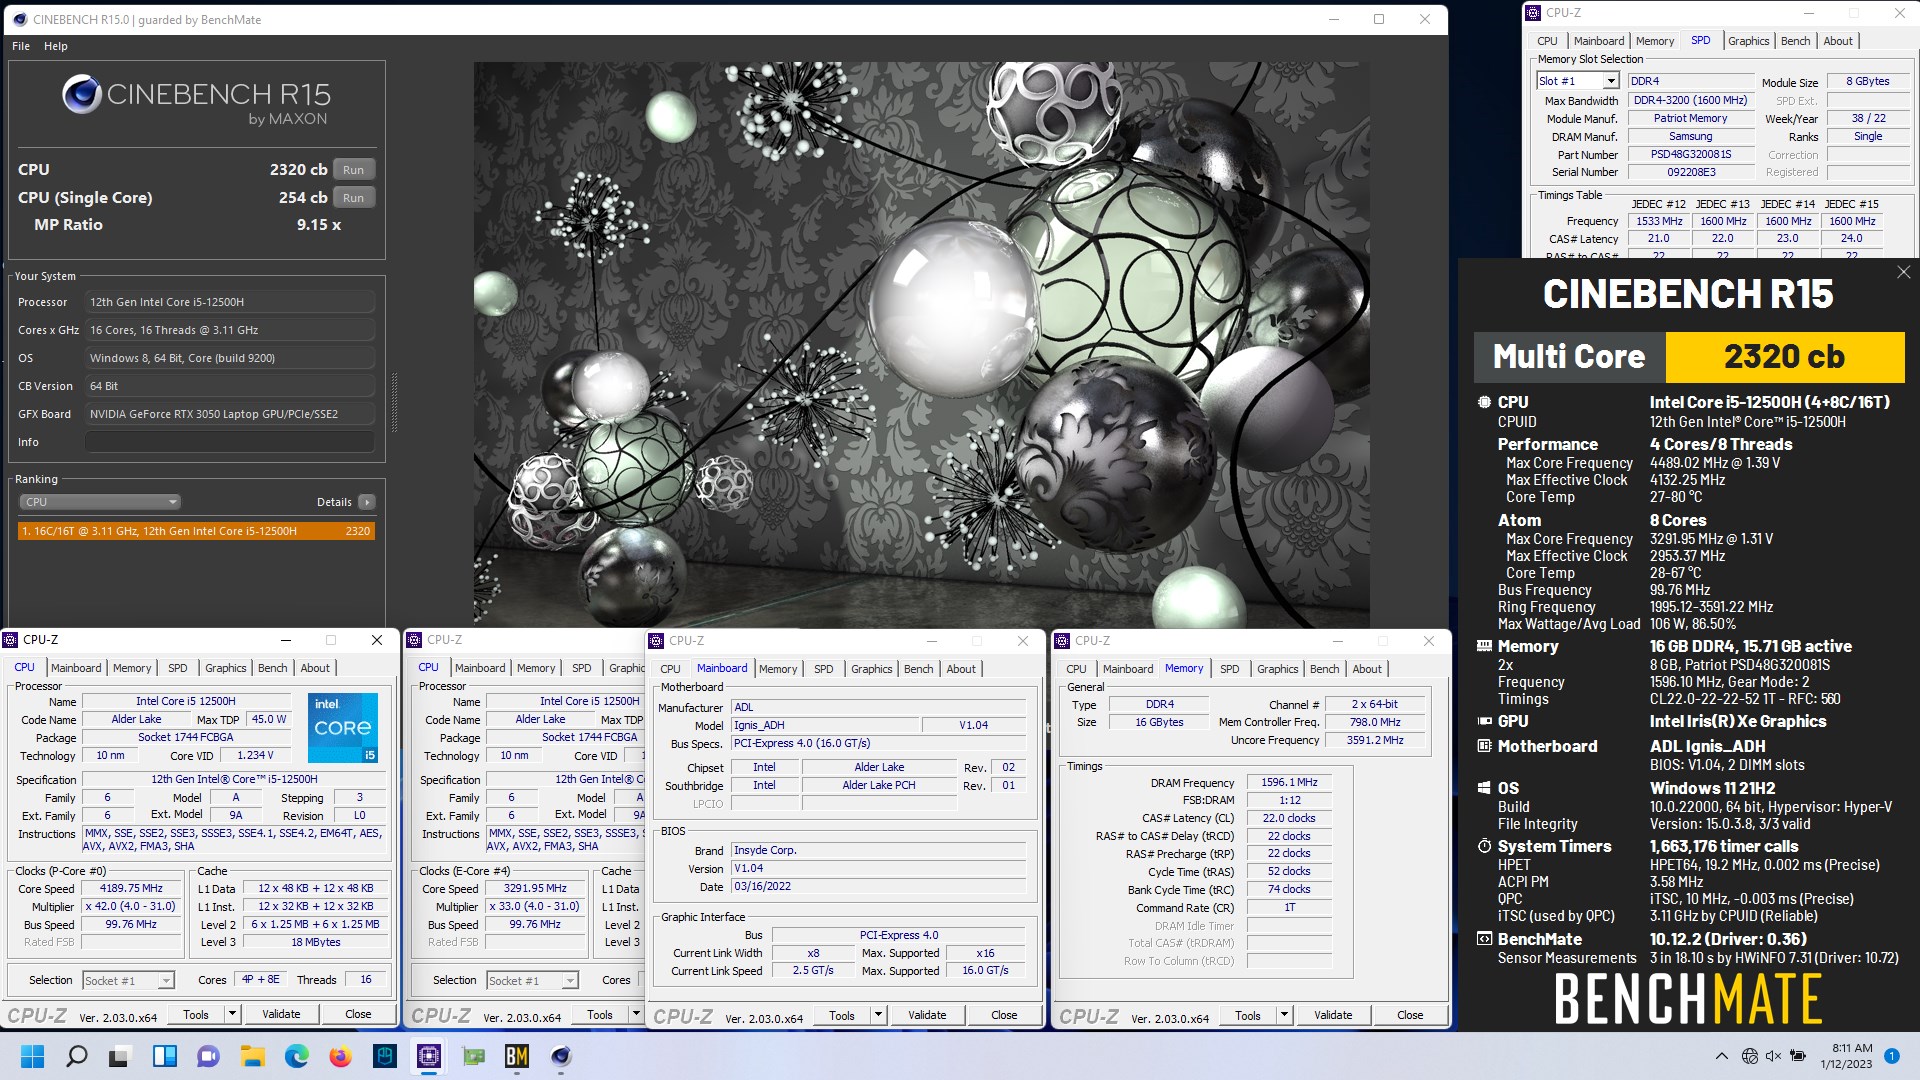The height and width of the screenshot is (1080, 1920).
Task: Open the Ranking CPU dropdown in Cinebench
Action: tap(99, 502)
